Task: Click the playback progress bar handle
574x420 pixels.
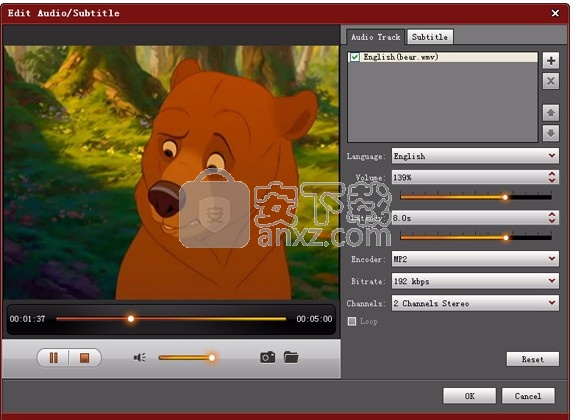Action: point(131,319)
